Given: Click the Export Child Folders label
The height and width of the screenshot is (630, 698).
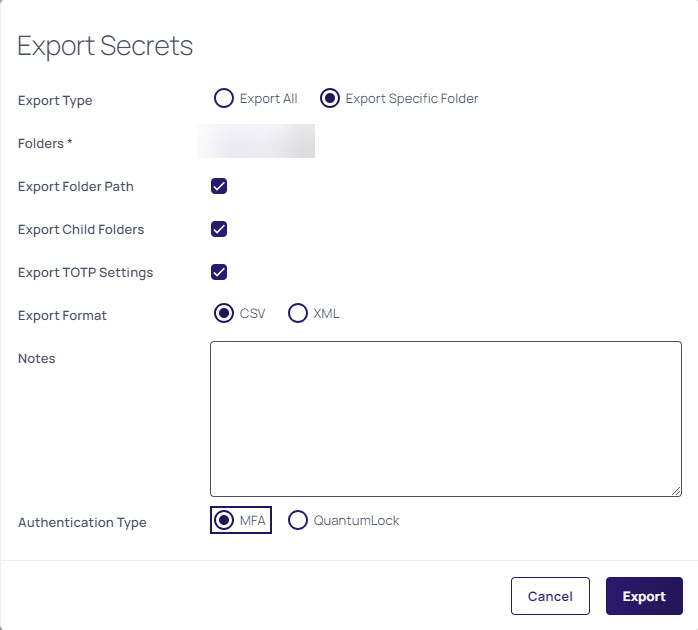Looking at the screenshot, I should 81,229.
